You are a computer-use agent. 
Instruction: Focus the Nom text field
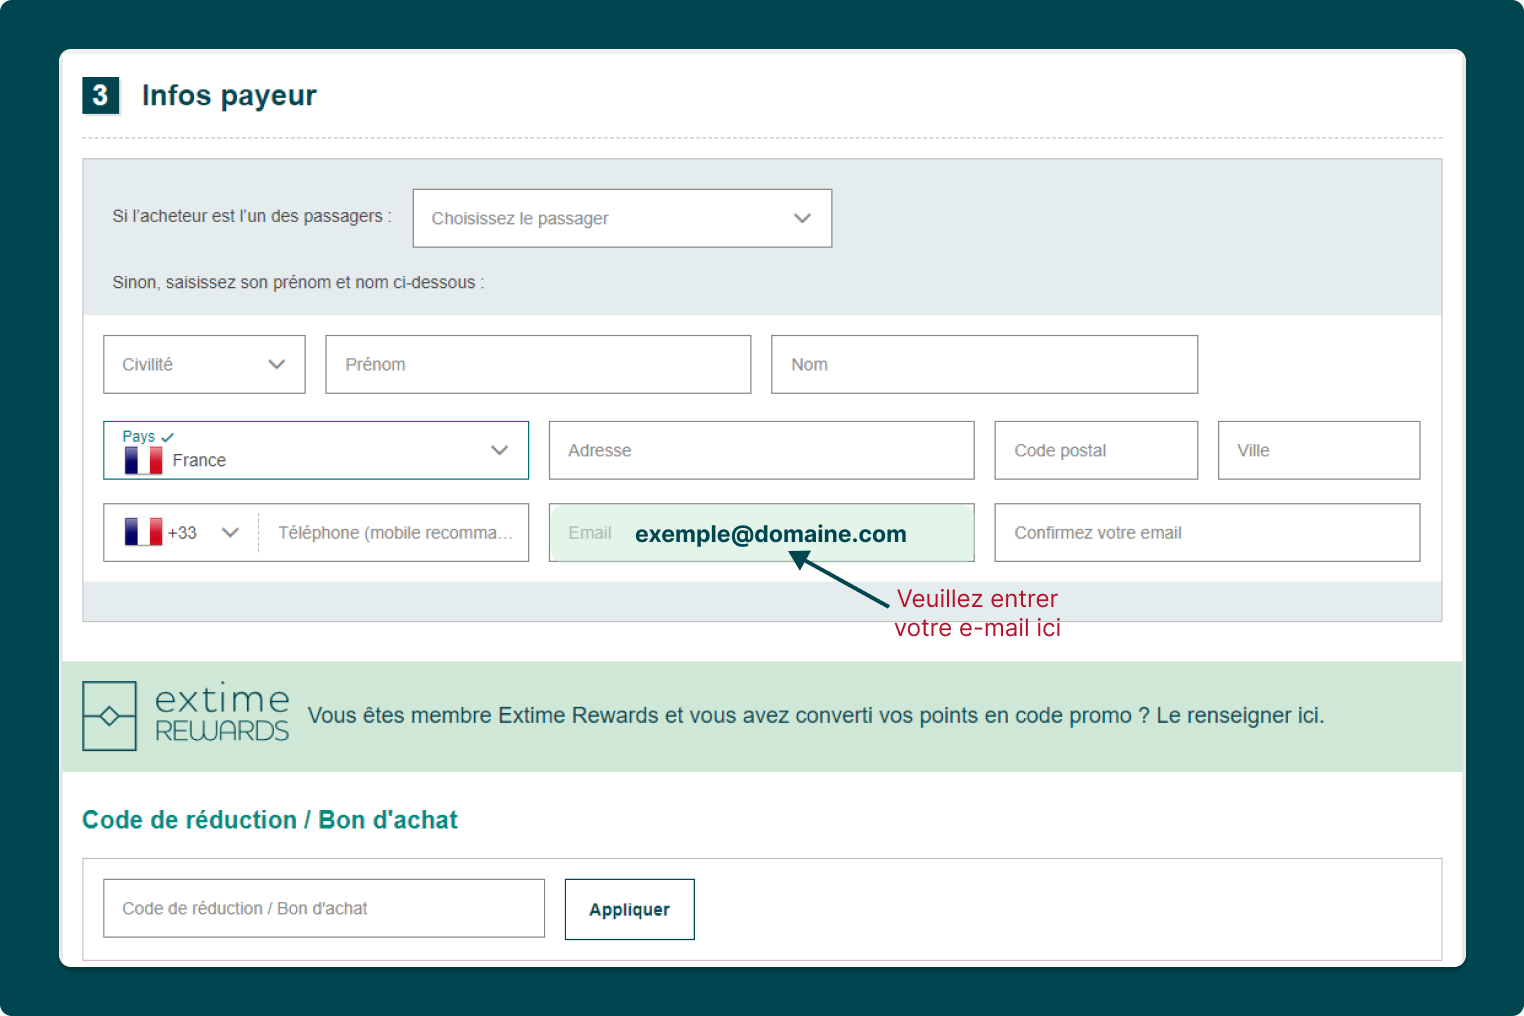pyautogui.click(x=983, y=364)
